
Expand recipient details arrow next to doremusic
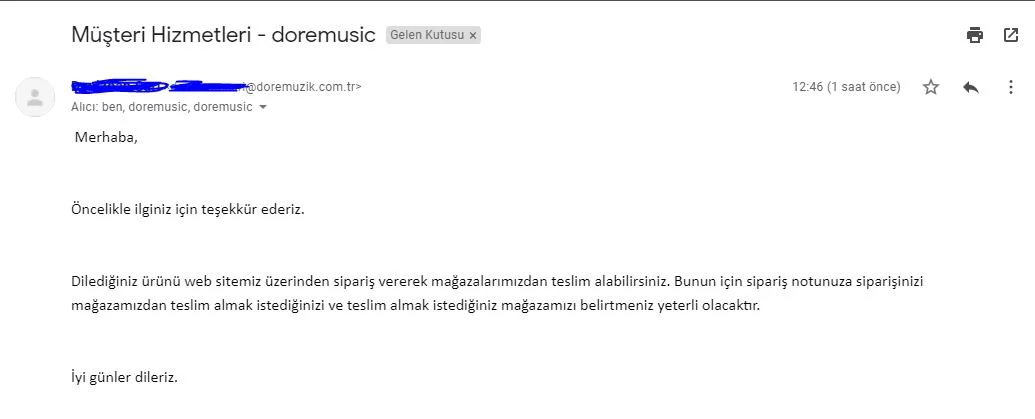click(x=263, y=107)
